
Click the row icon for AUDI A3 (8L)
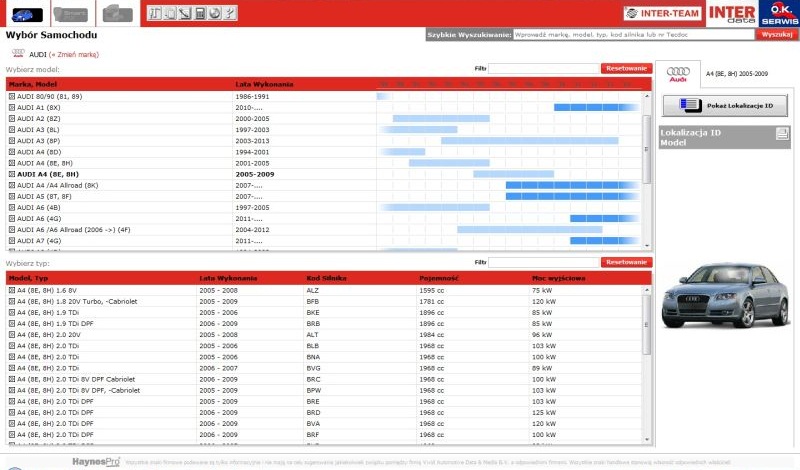pos(12,130)
